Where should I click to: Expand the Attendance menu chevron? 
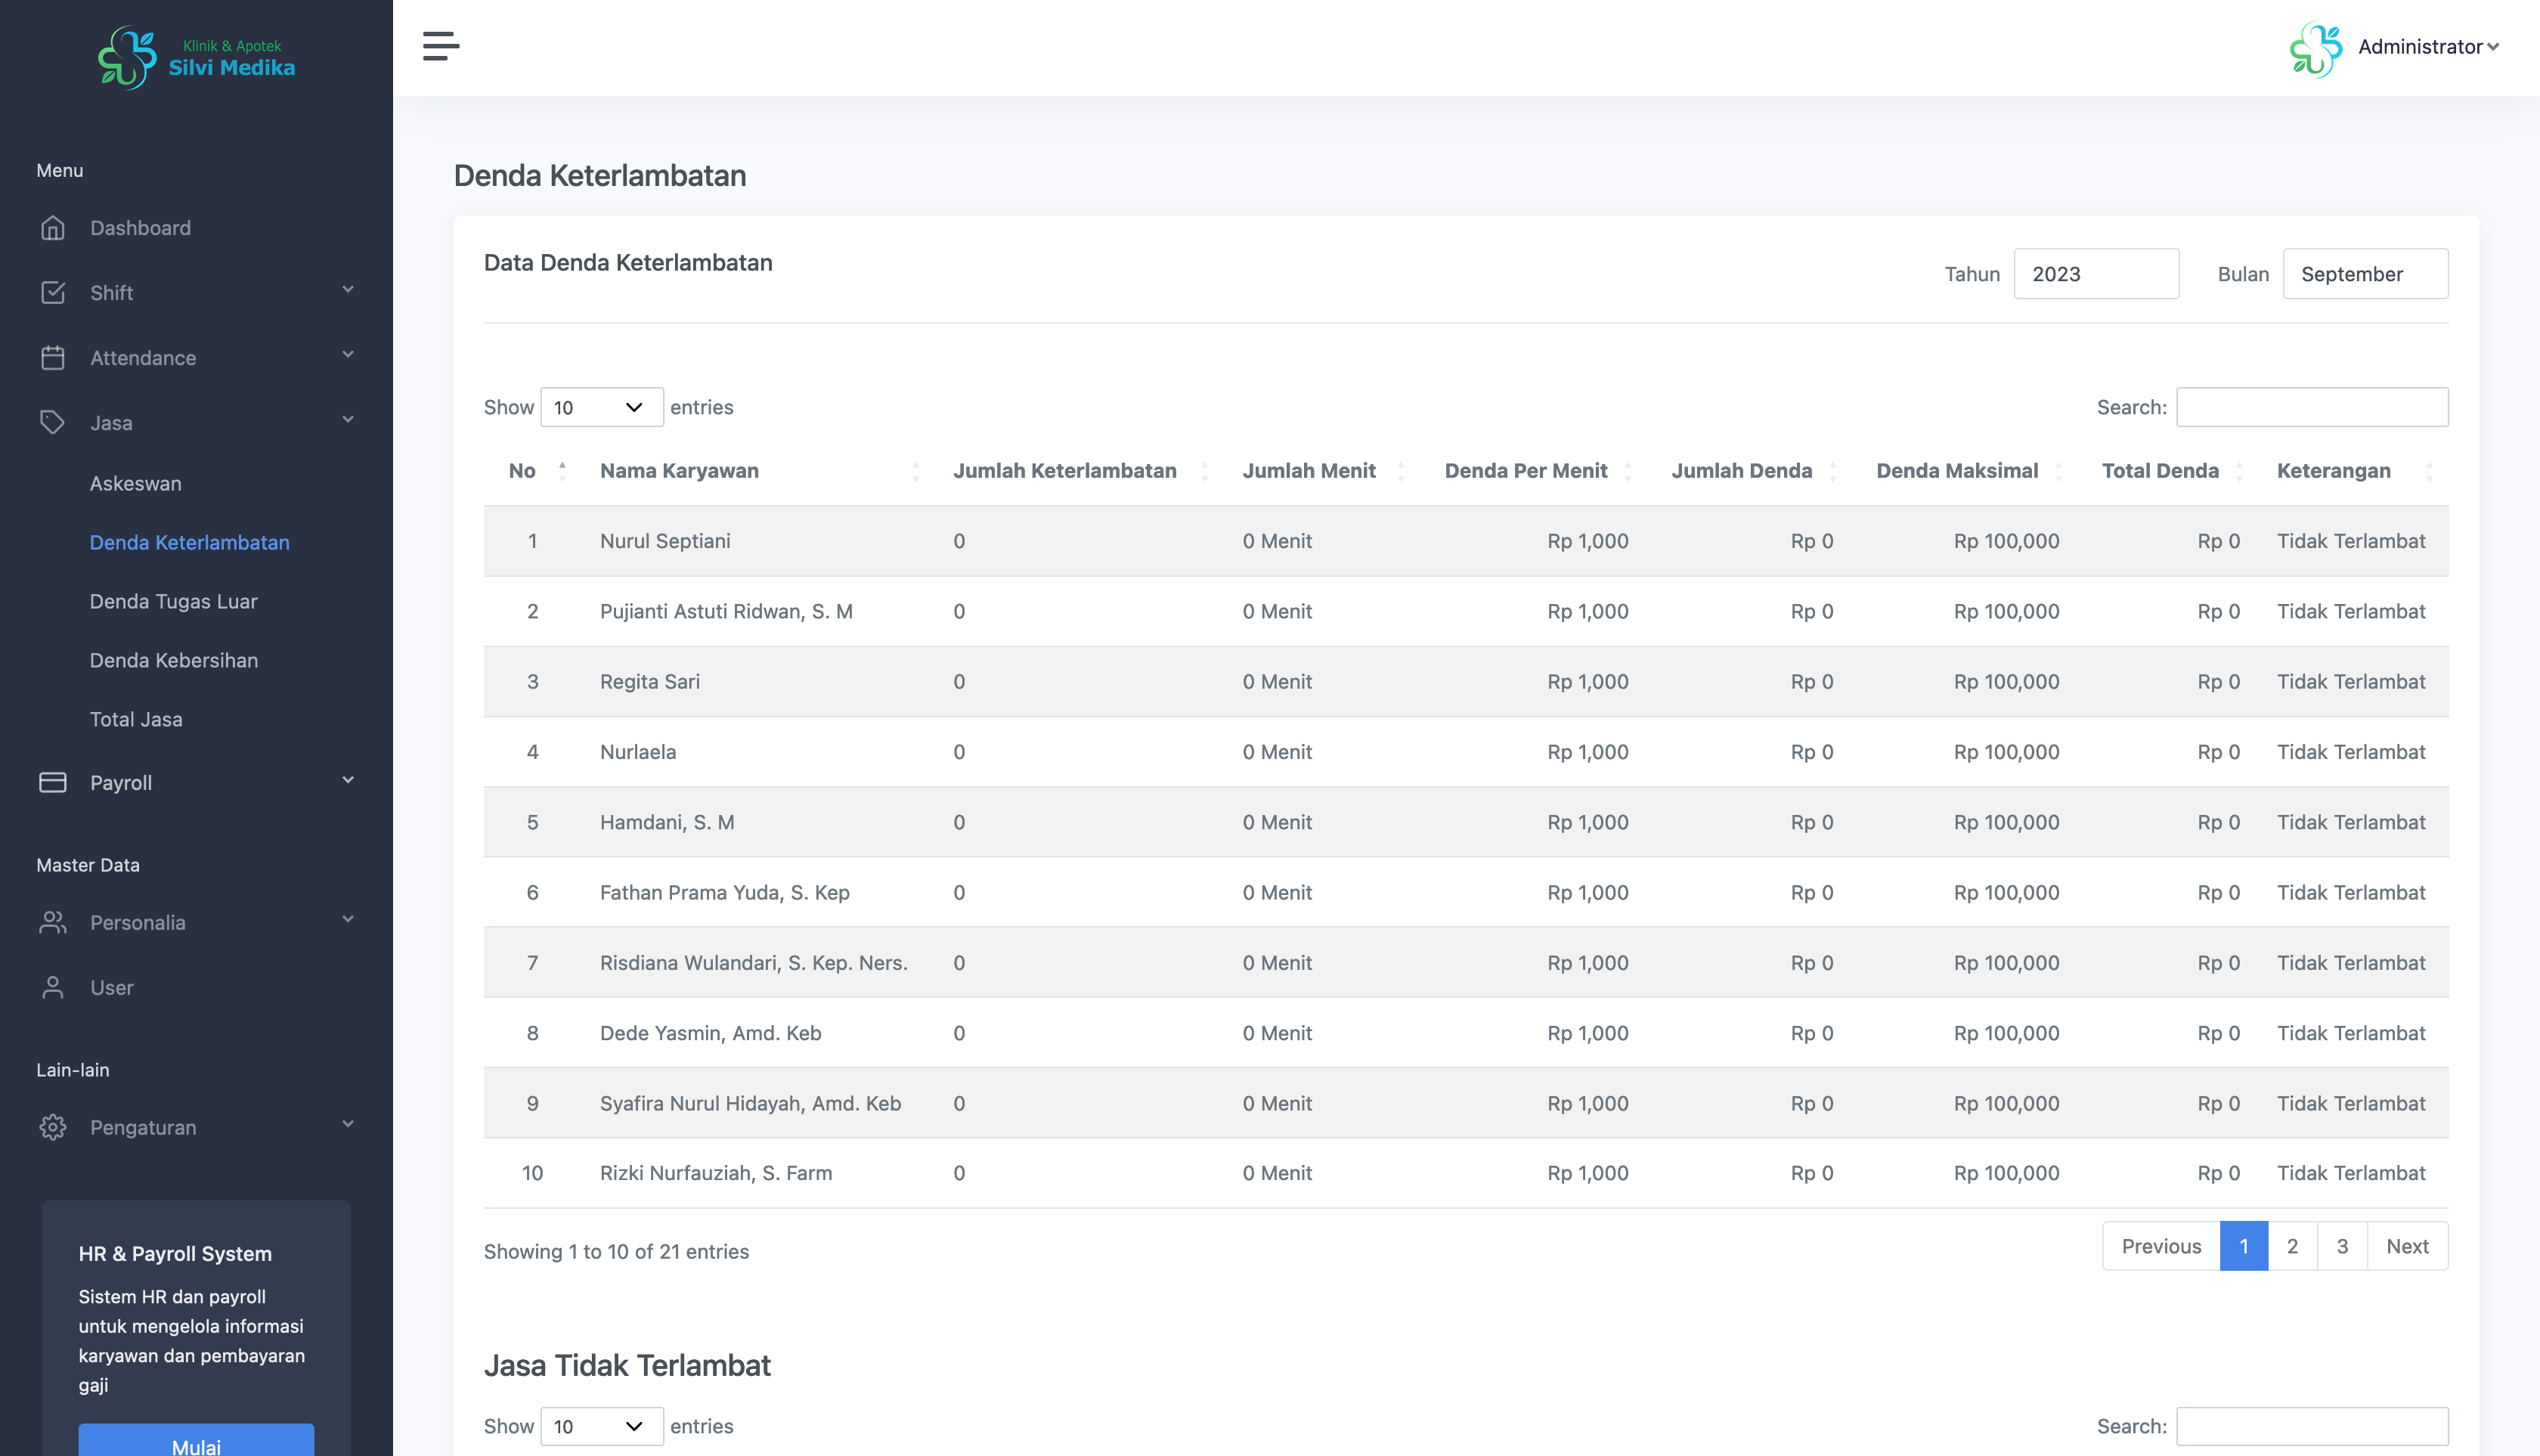coord(348,355)
